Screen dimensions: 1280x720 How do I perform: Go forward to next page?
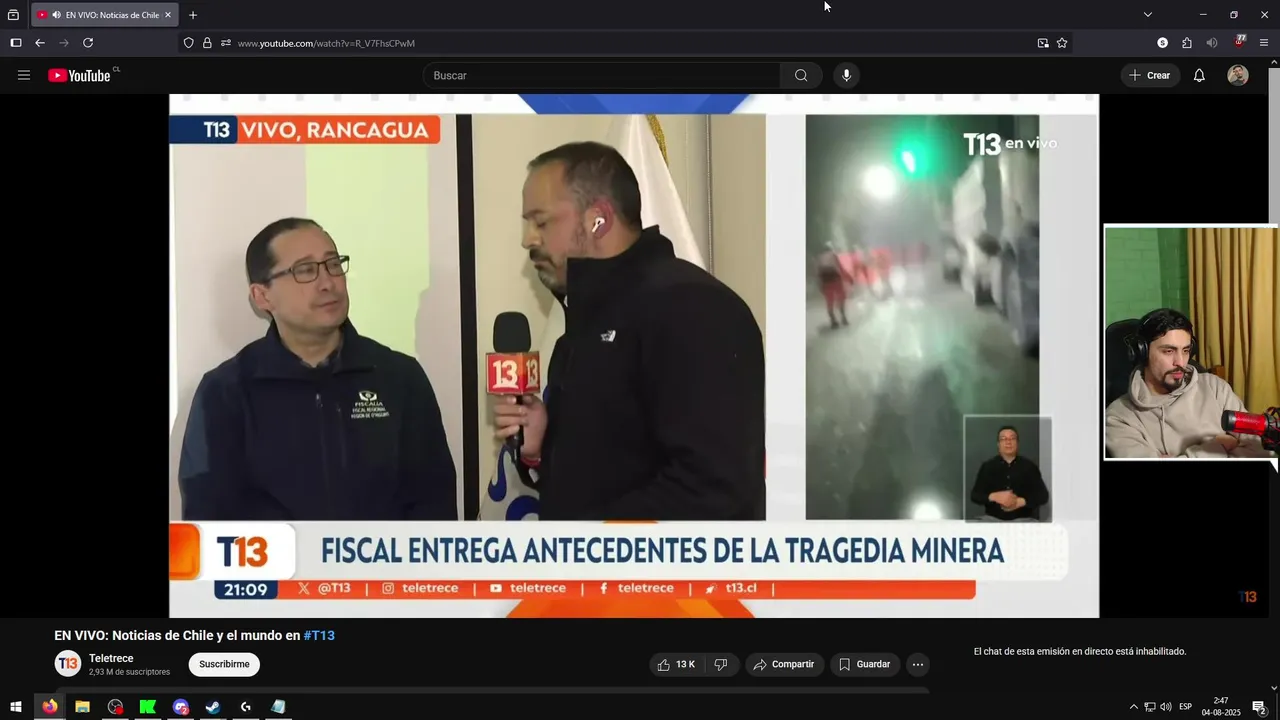coord(64,43)
